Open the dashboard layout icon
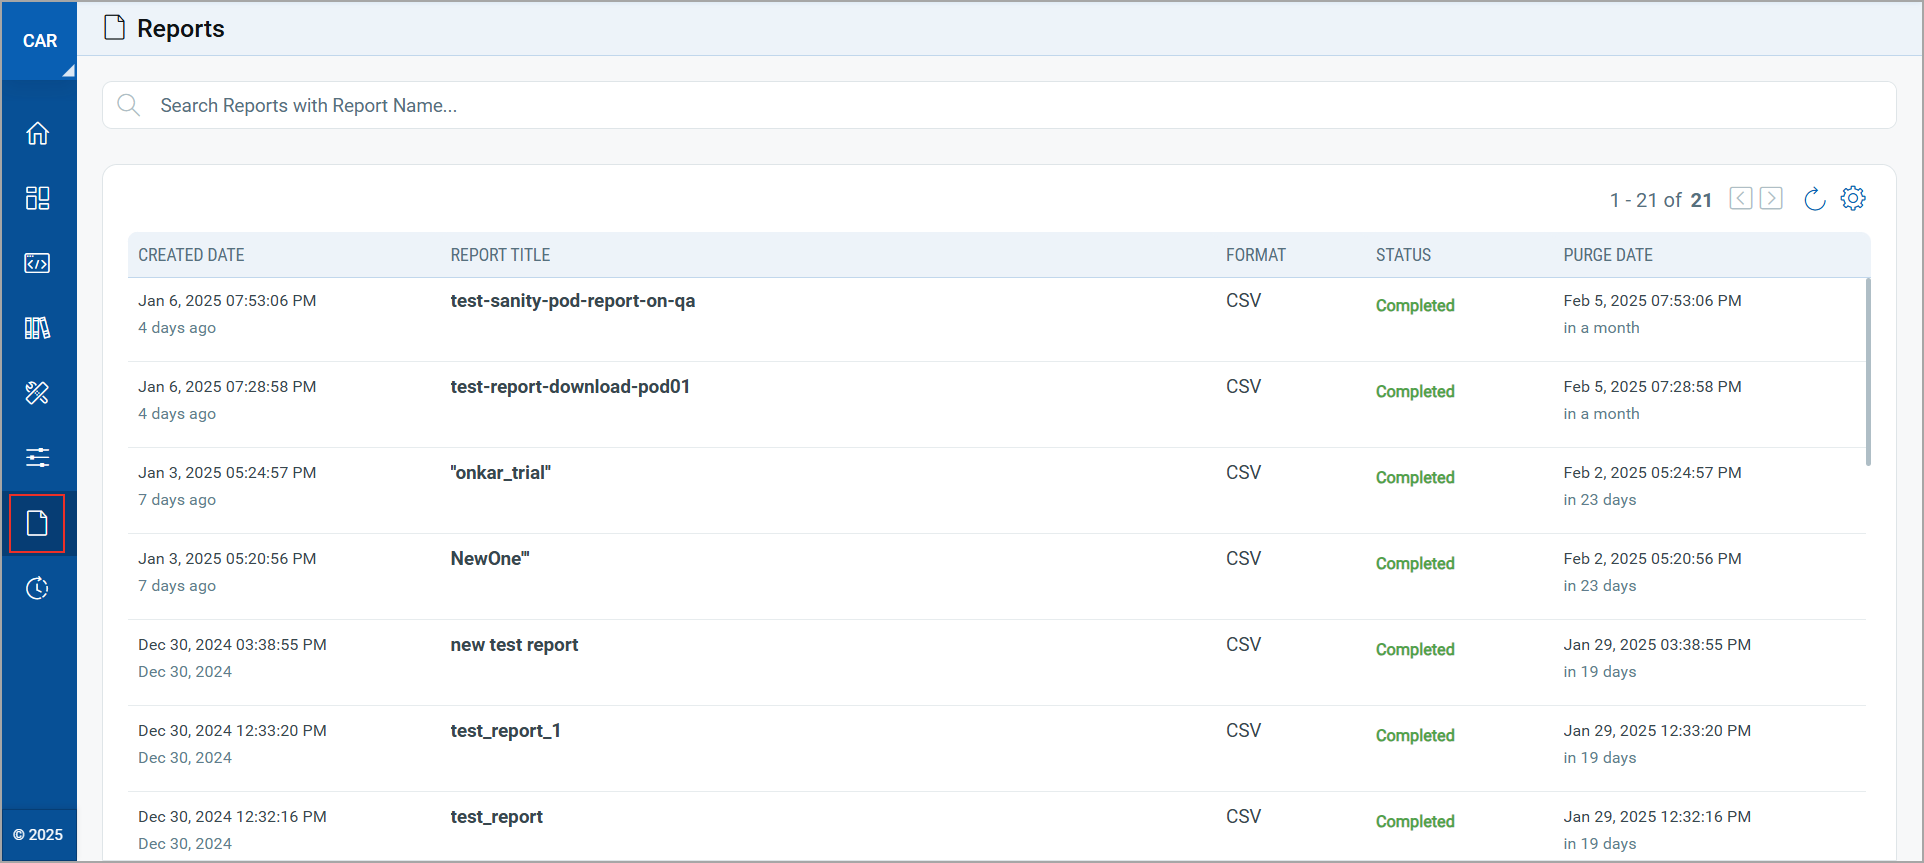Screen dimensions: 1924x863 pyautogui.click(x=38, y=198)
